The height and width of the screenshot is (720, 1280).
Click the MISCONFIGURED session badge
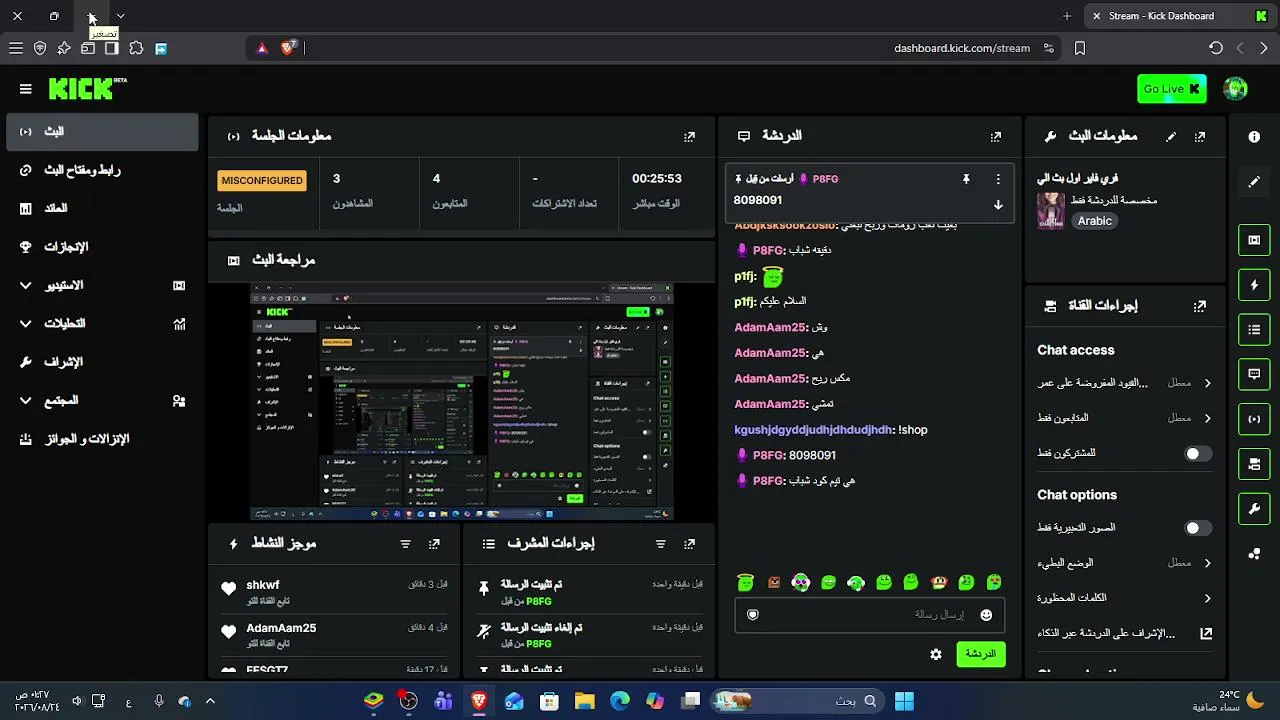[x=262, y=180]
